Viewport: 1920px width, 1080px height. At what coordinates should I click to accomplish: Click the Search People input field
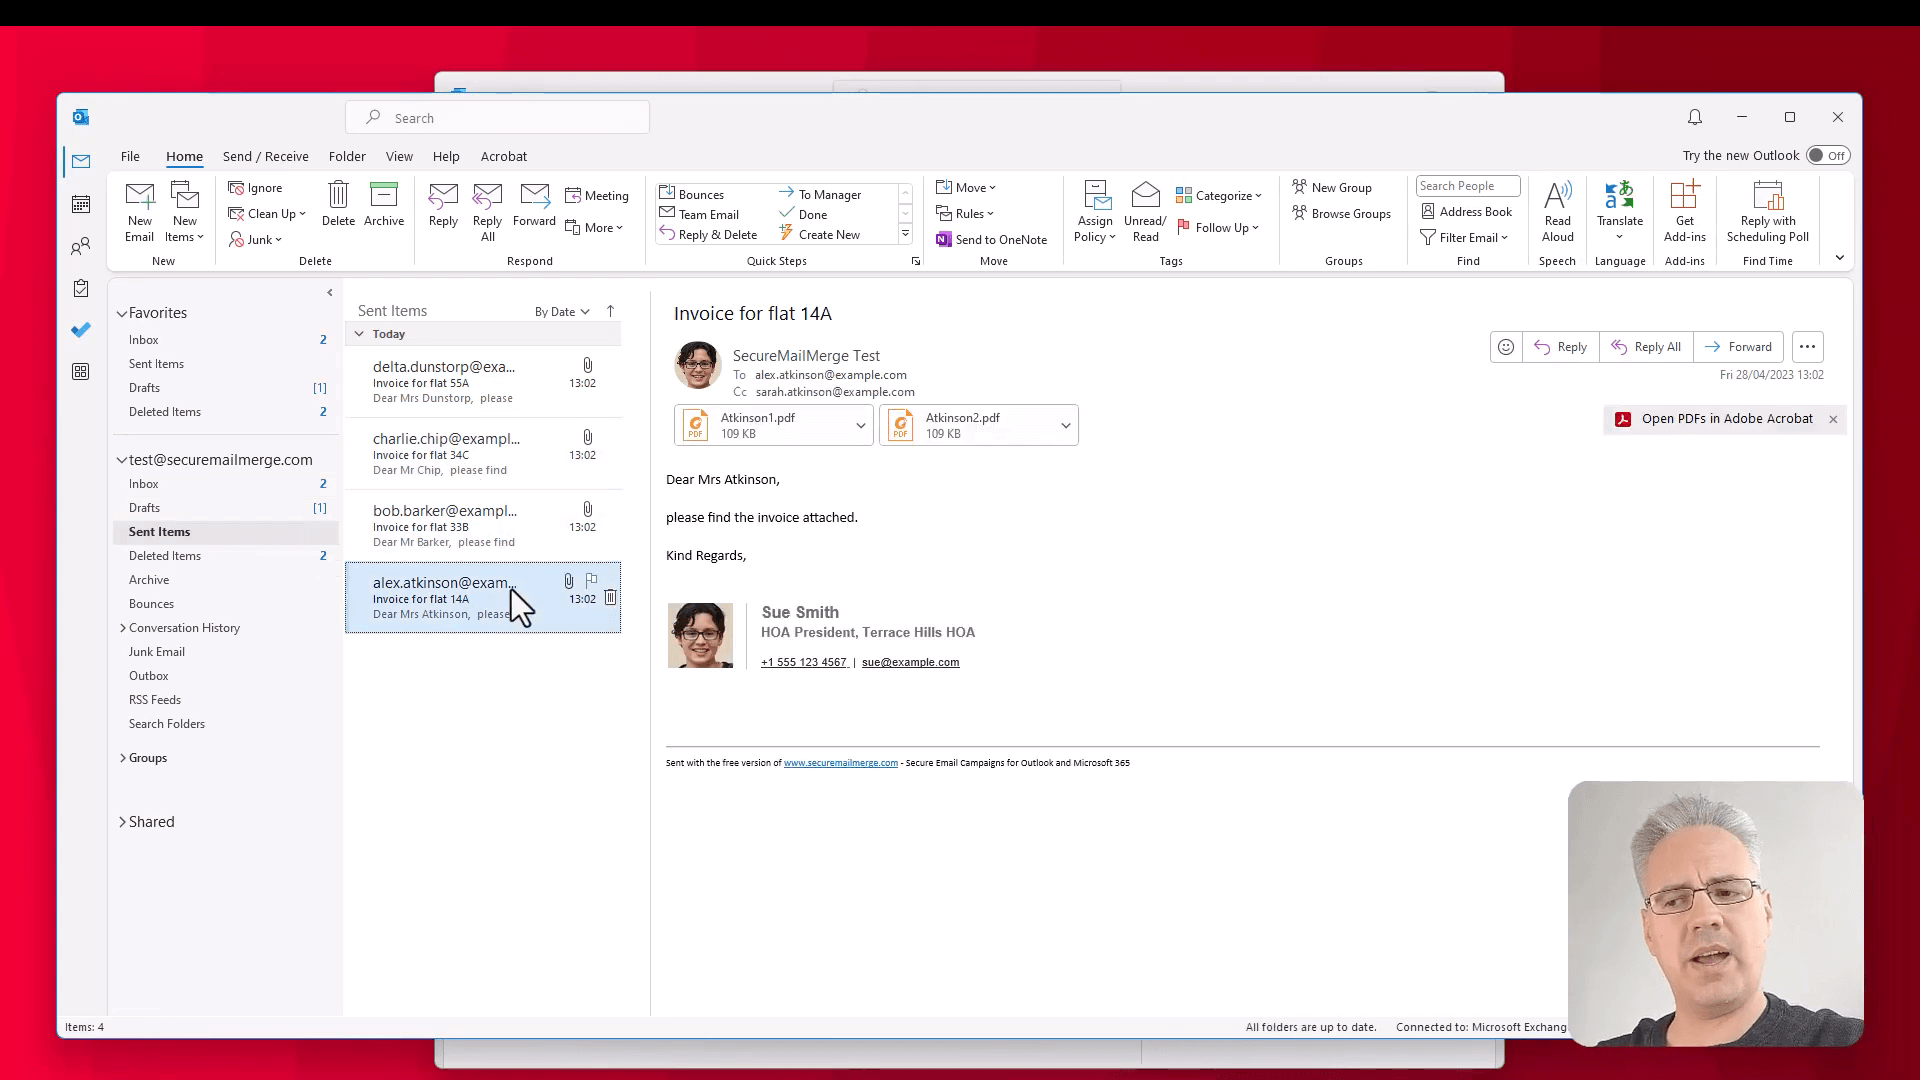pyautogui.click(x=1468, y=186)
